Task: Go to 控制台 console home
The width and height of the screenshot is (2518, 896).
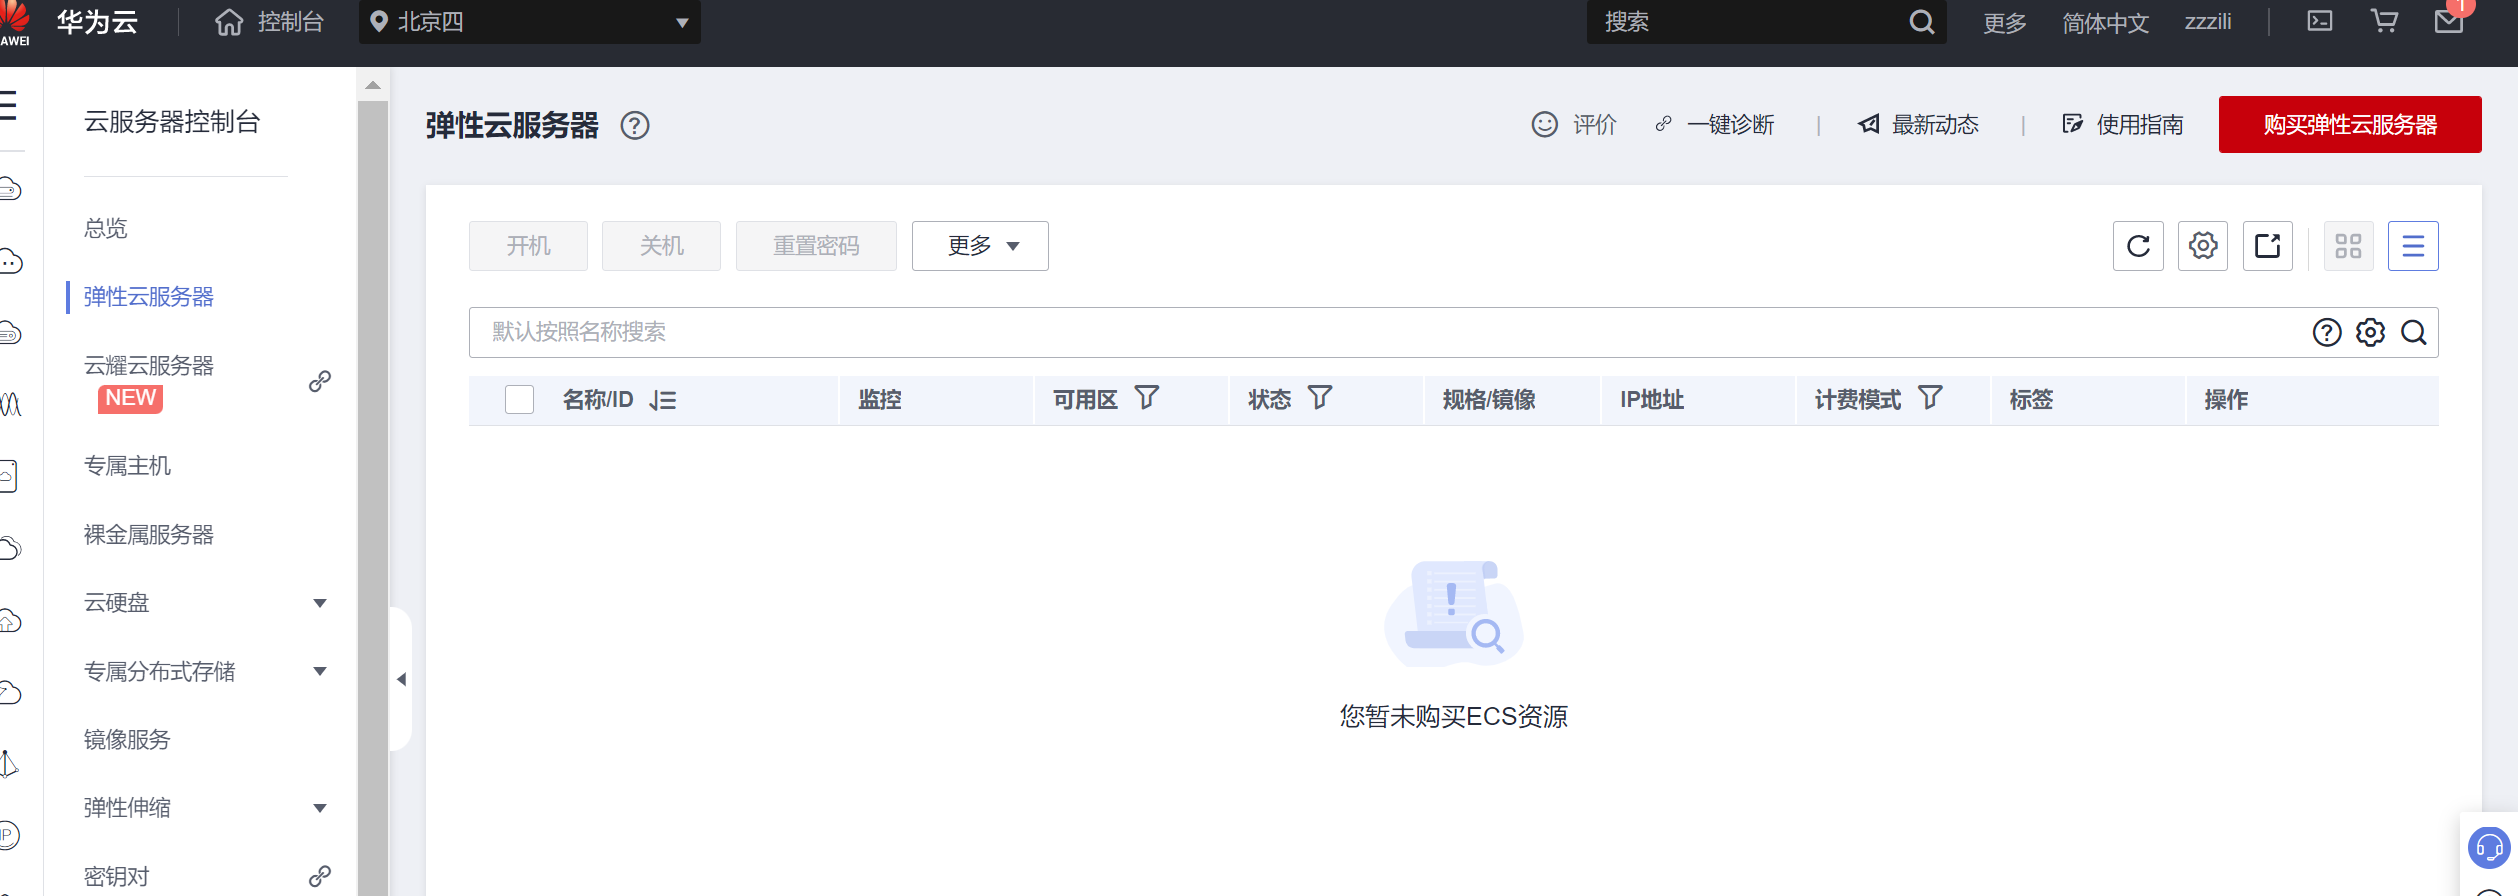Action: (269, 22)
